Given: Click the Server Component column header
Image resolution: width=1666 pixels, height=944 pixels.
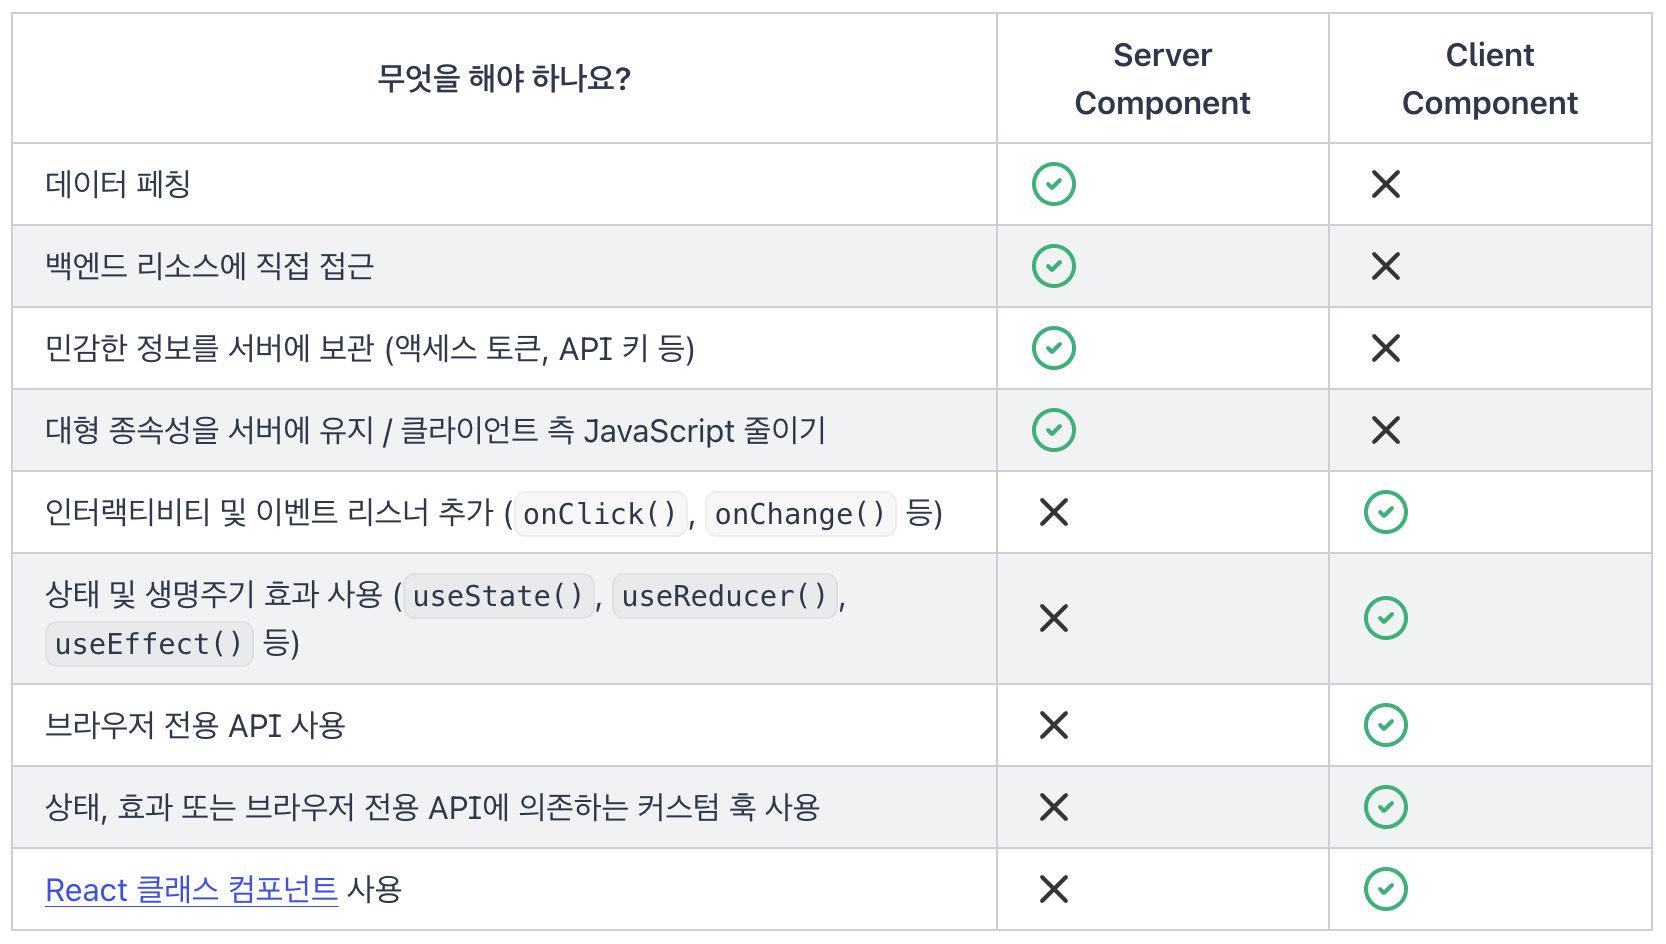Looking at the screenshot, I should [1162, 79].
